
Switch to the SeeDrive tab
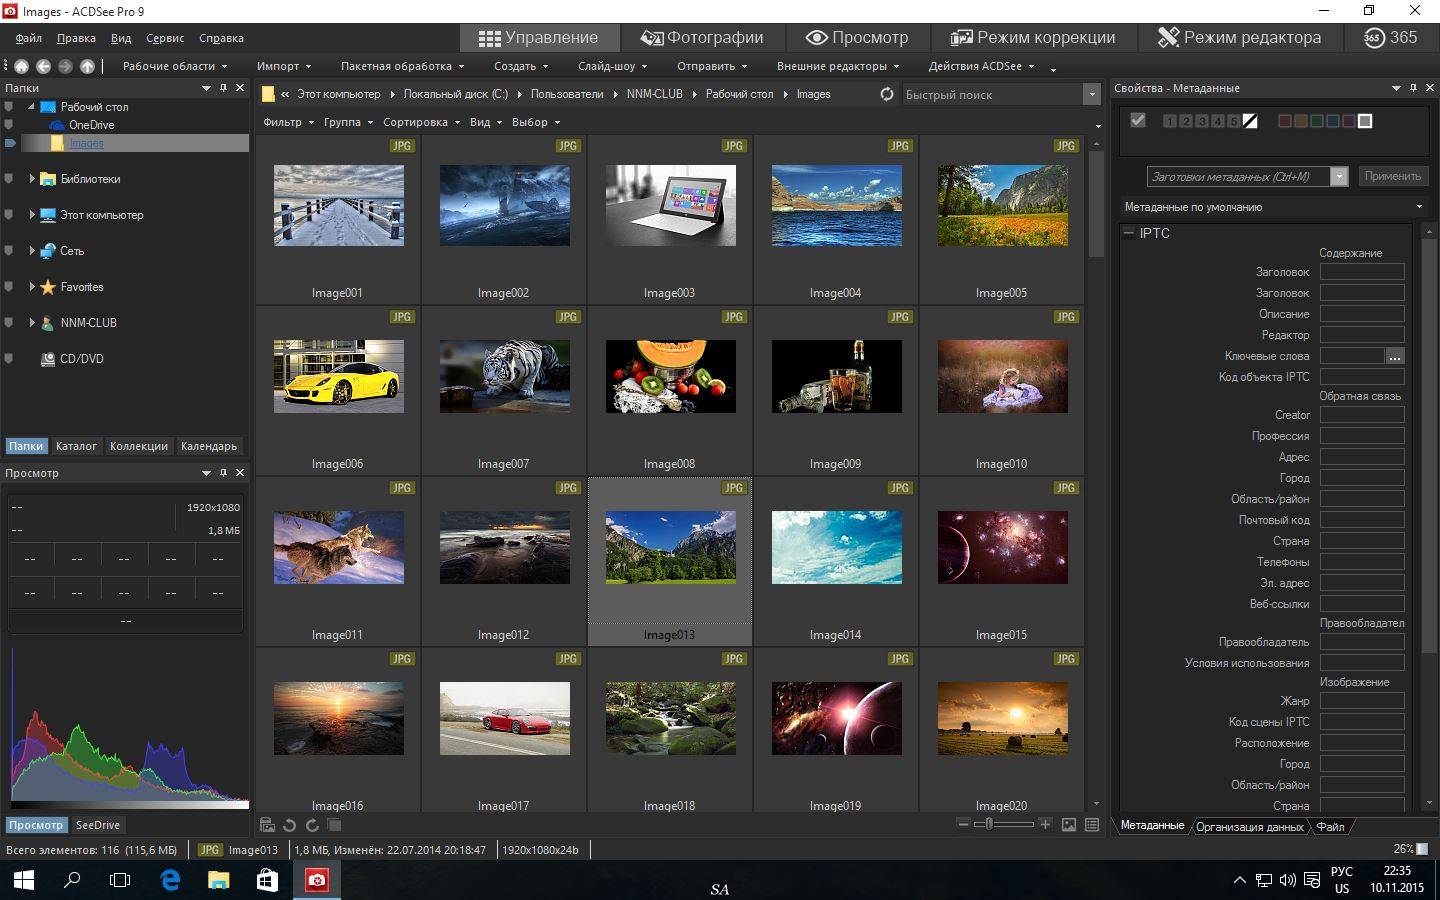pyautogui.click(x=98, y=825)
